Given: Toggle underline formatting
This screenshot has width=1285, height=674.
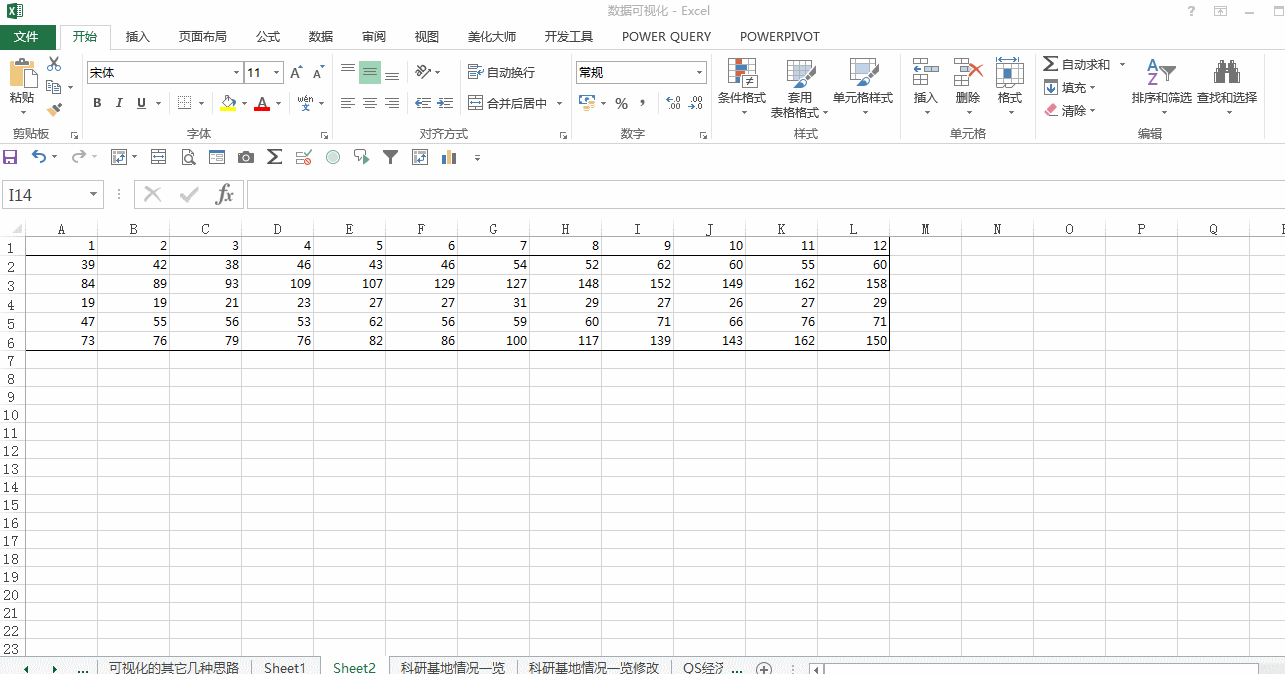Looking at the screenshot, I should click(141, 103).
